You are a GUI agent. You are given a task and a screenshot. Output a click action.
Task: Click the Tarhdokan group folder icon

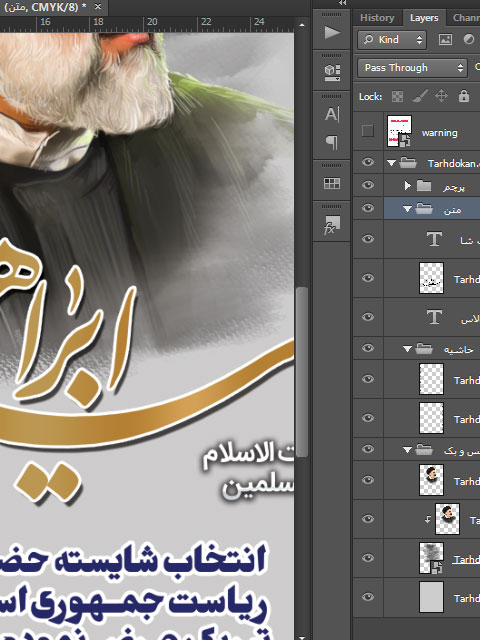click(x=408, y=163)
